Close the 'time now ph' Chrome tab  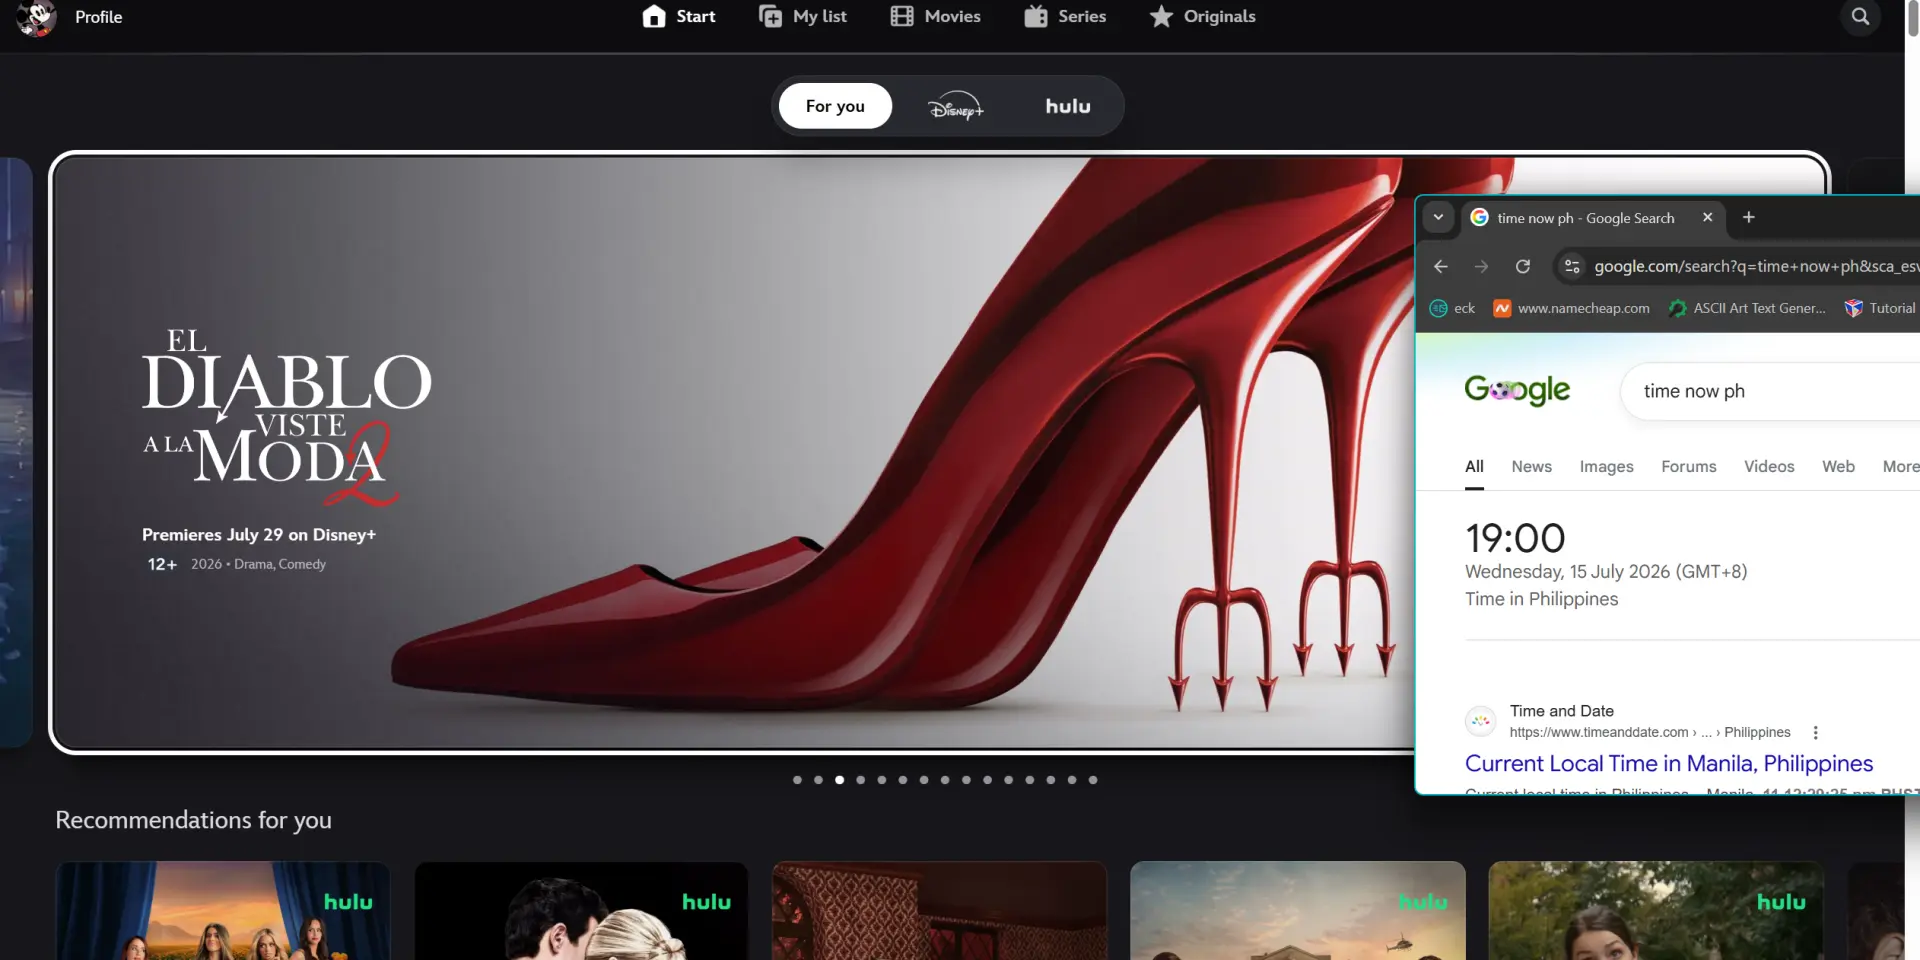1707,217
